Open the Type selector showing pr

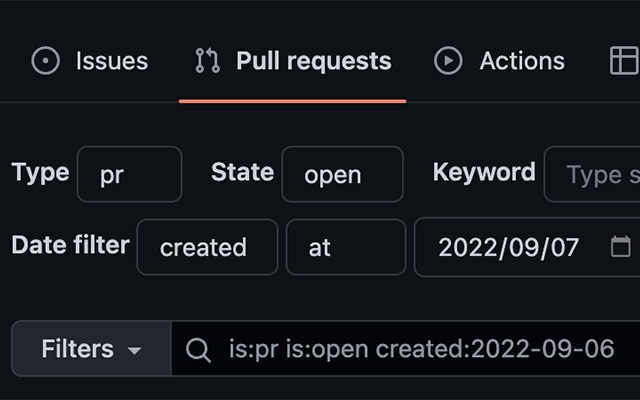click(129, 175)
